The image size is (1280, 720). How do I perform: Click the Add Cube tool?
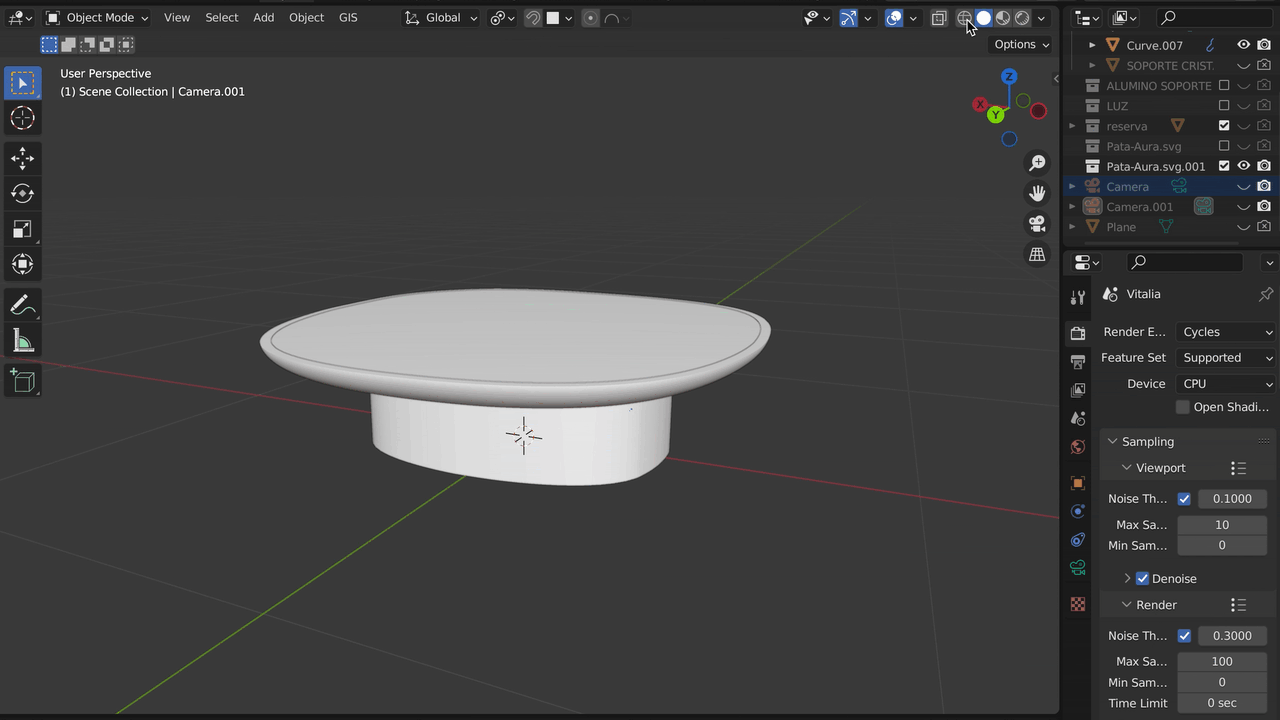pos(22,380)
